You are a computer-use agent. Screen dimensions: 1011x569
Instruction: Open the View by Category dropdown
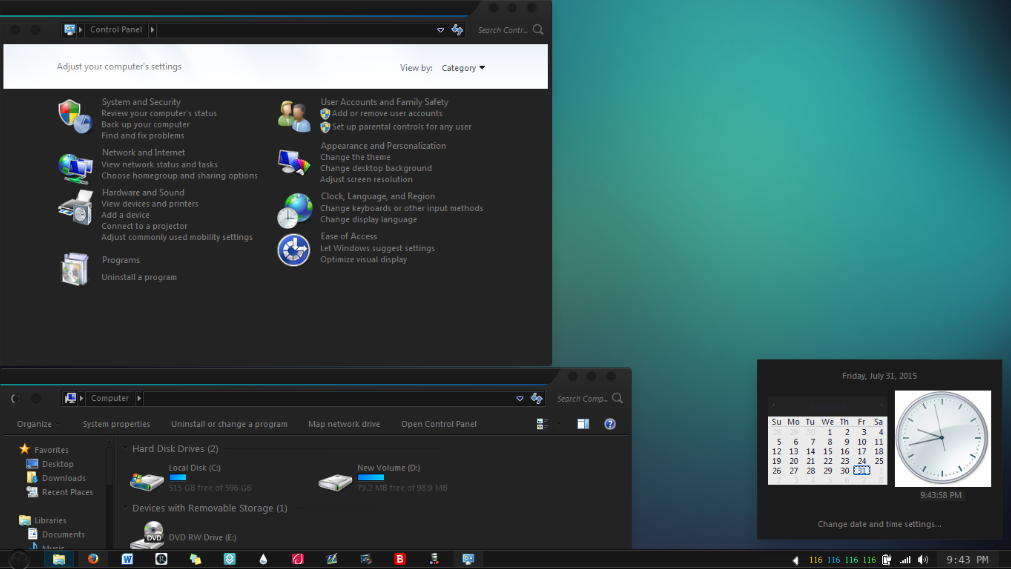[463, 68]
